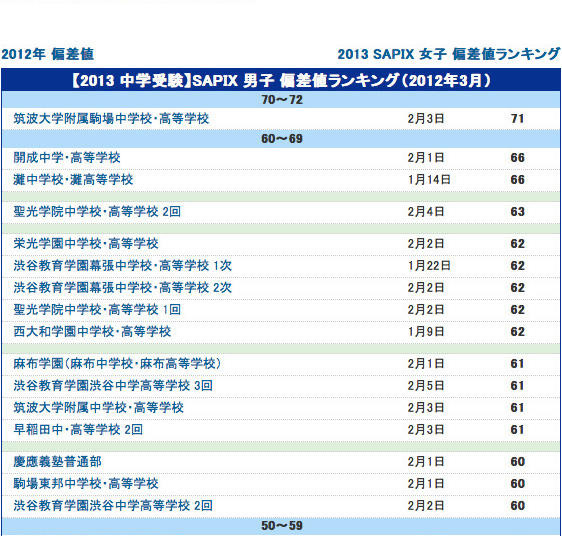The height and width of the screenshot is (536, 562).
Task: Click score 62 in 西大和学園 row
Action: click(x=518, y=332)
